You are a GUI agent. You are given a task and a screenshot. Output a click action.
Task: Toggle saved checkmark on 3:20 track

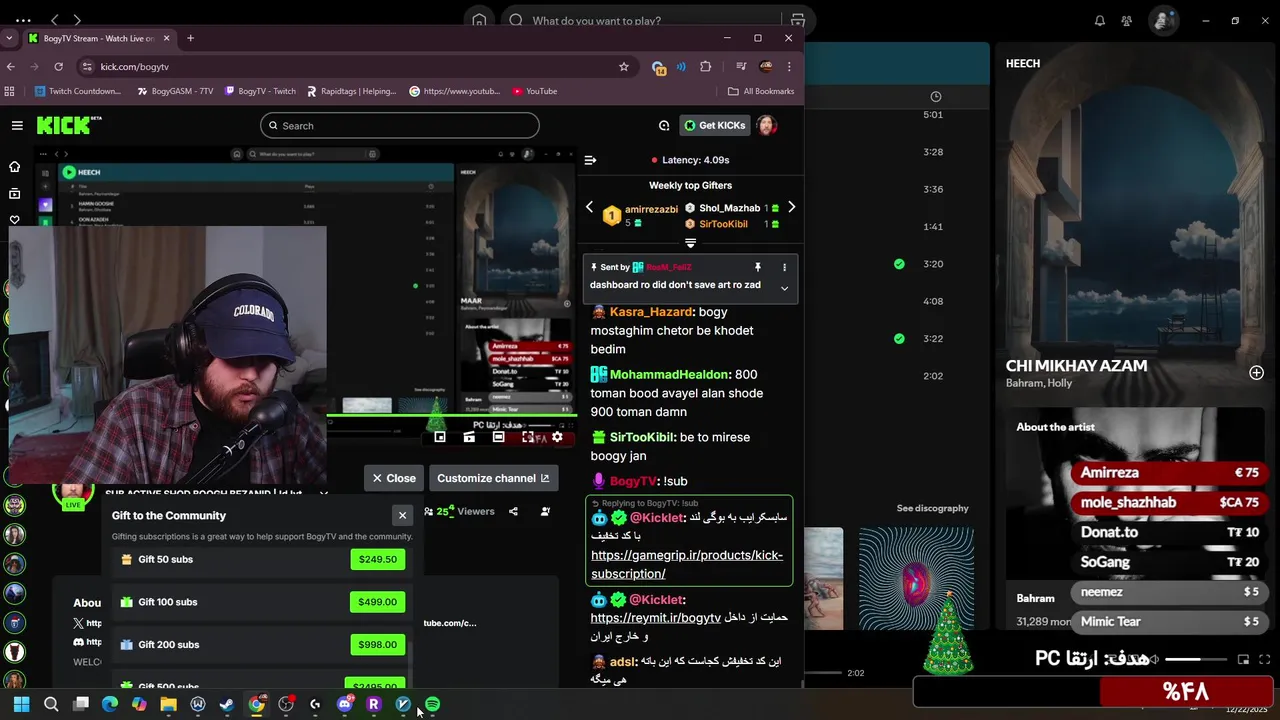[899, 264]
